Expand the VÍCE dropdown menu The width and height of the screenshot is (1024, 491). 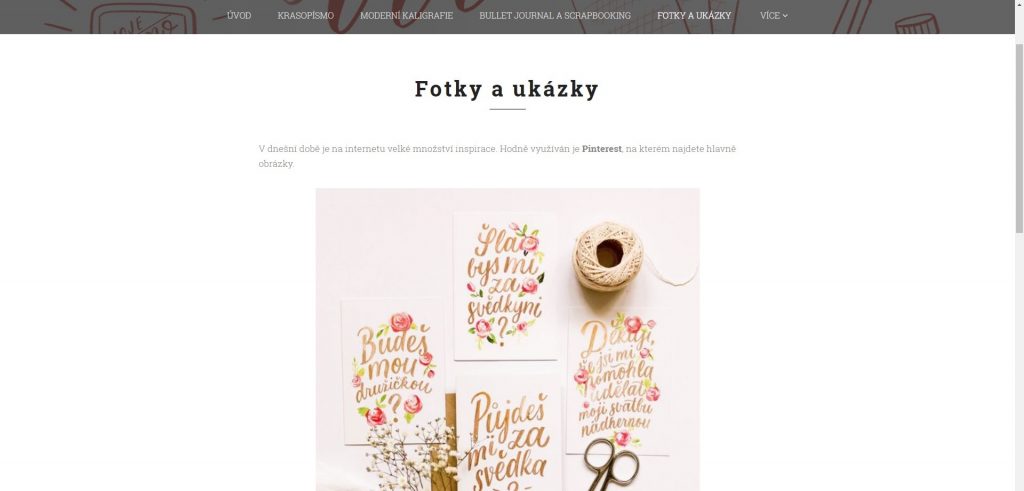click(773, 16)
